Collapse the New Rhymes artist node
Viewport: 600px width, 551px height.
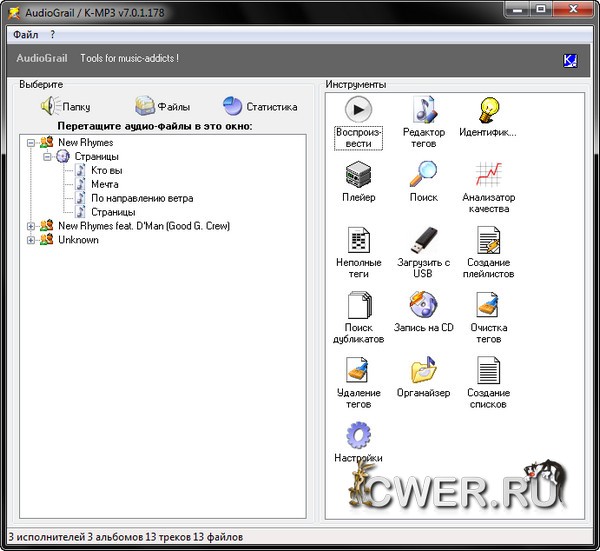(31, 143)
